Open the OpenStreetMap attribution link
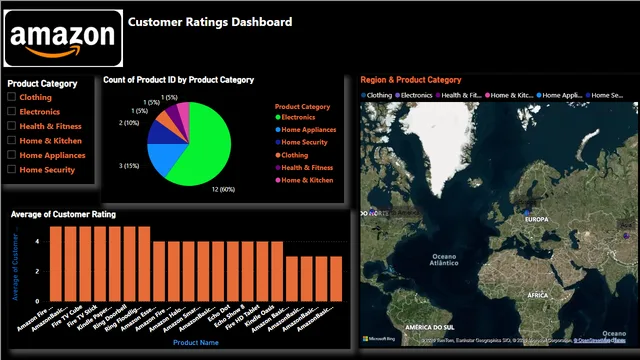640x360 pixels. click(600, 340)
